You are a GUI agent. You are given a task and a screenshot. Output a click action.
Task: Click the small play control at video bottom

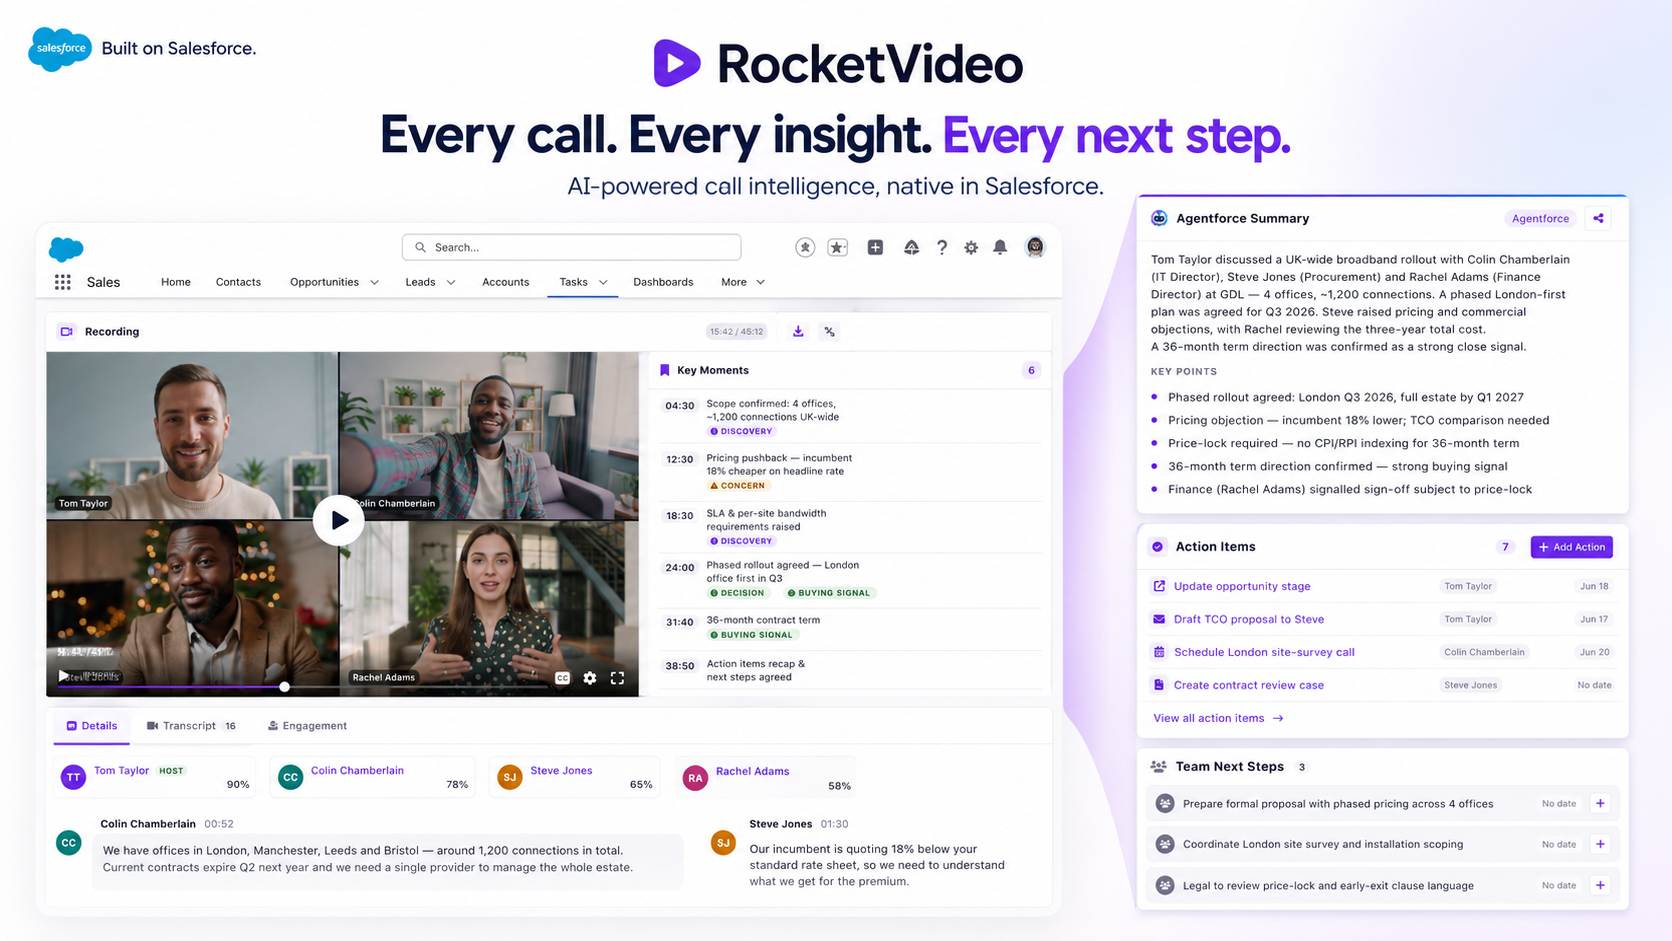[x=64, y=676]
